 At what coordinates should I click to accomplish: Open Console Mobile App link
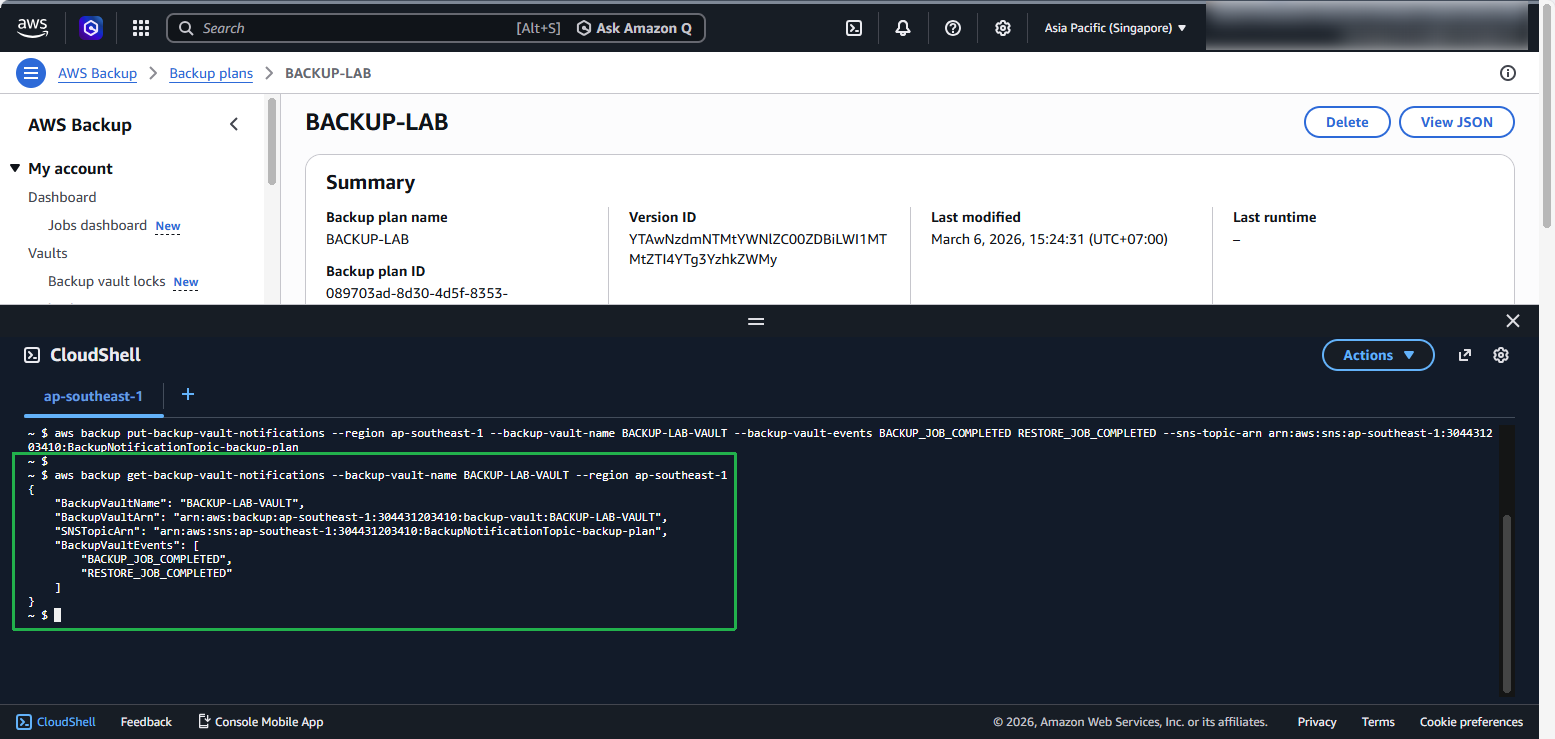point(260,721)
